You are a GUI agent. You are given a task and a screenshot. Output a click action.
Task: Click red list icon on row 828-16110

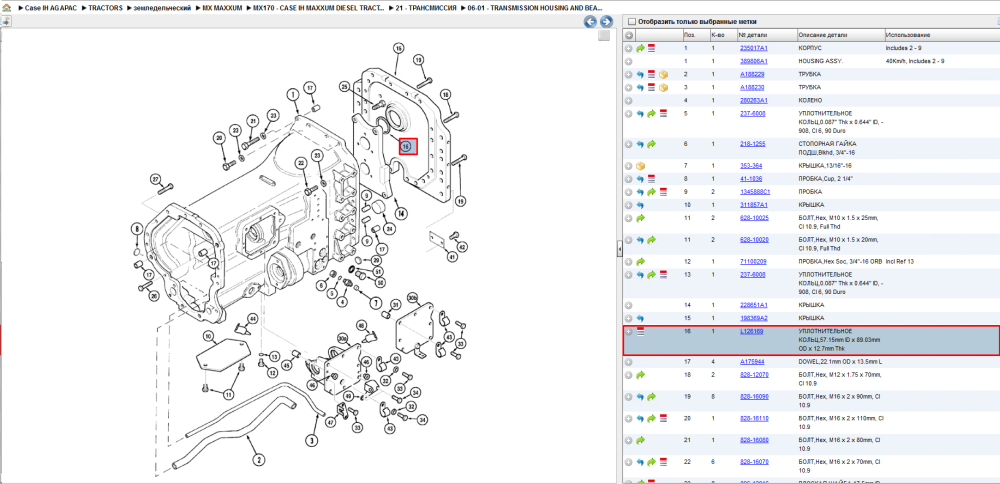click(x=663, y=418)
